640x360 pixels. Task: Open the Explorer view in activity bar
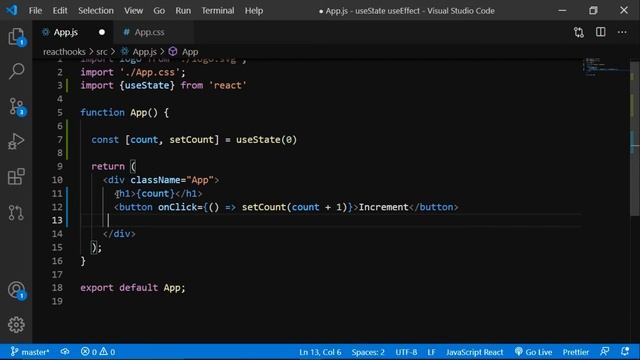(16, 37)
